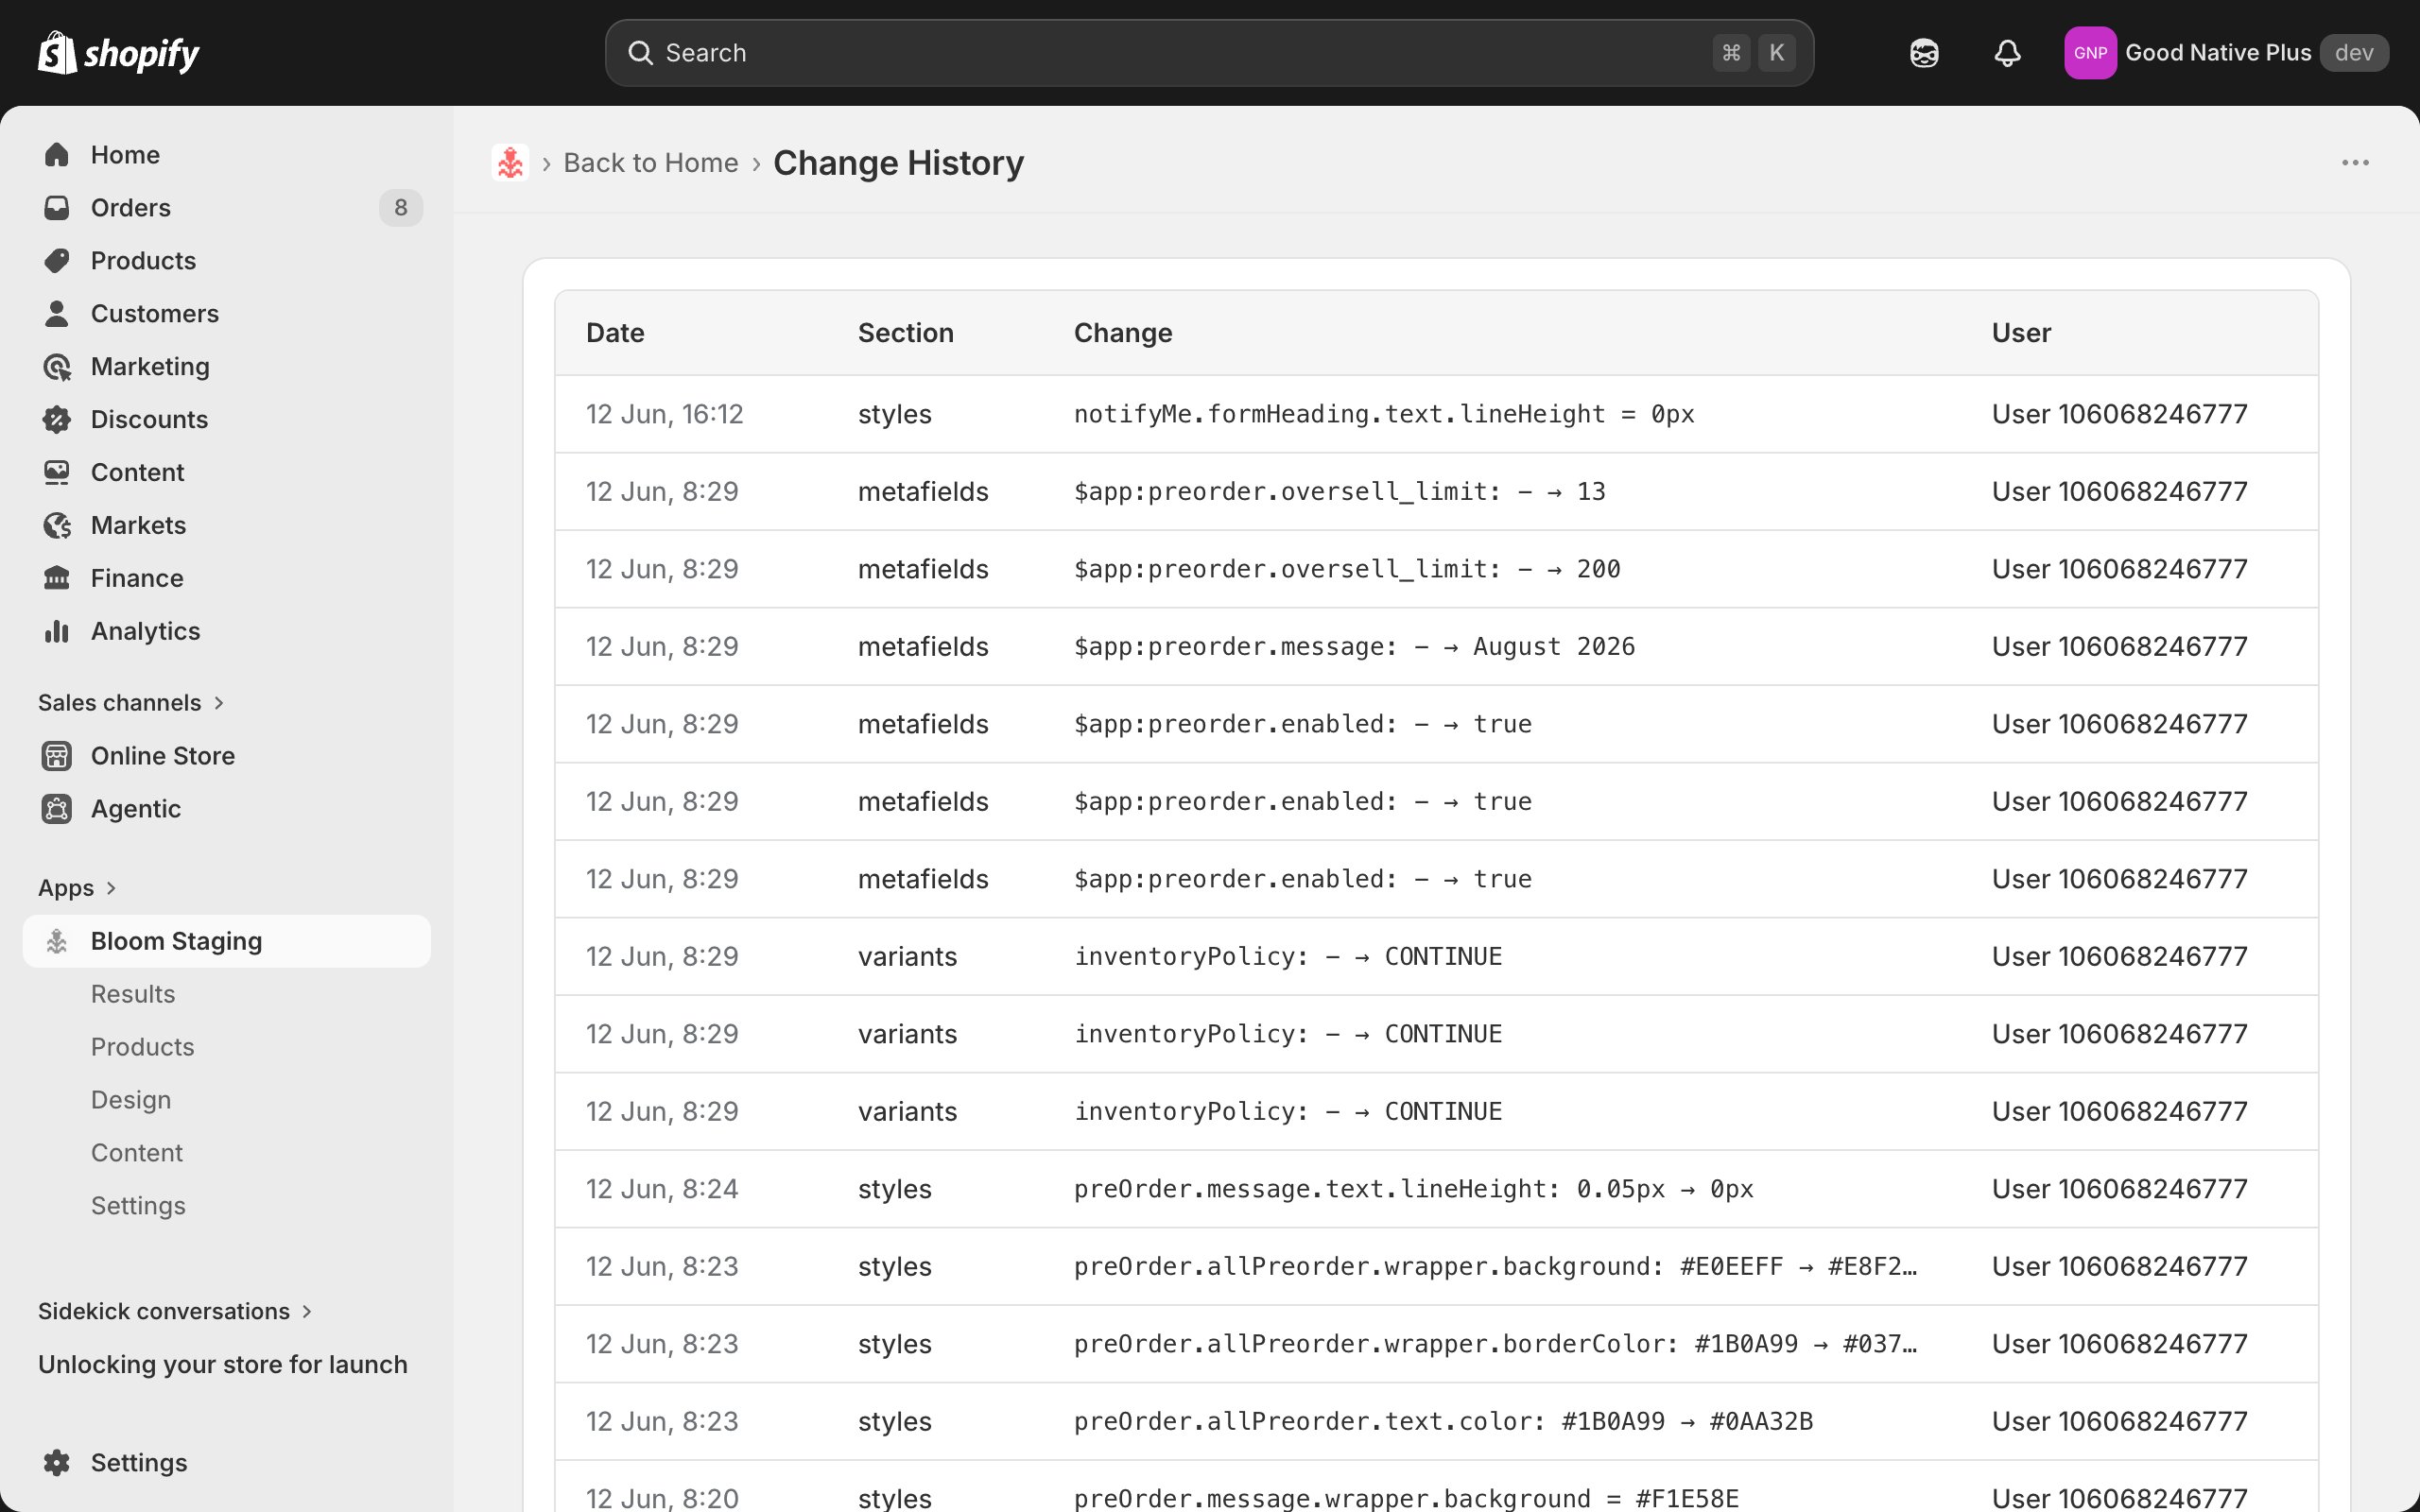Select the Bloom Staging app entry

227,942
